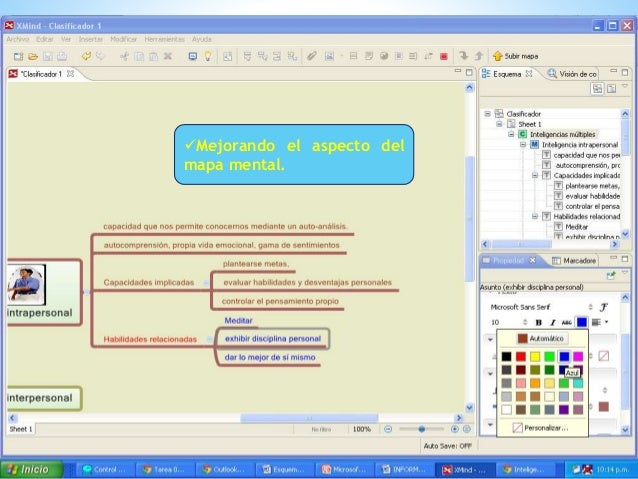The image size is (638, 479).
Task: Collapse the Sheet 1 tree node
Action: 499,124
